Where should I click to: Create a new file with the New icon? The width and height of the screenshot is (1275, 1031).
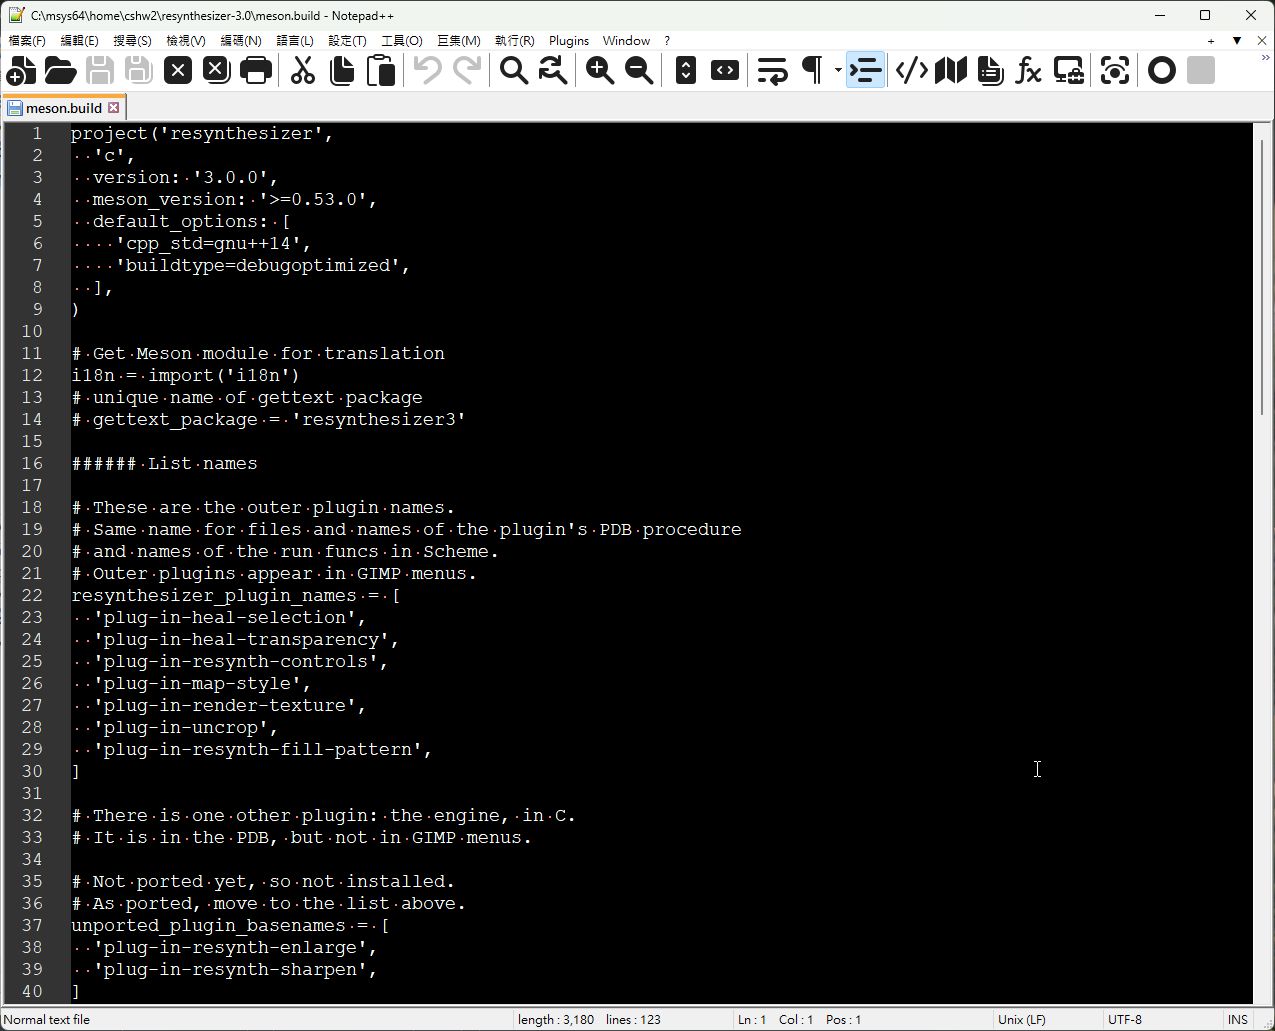click(21, 70)
